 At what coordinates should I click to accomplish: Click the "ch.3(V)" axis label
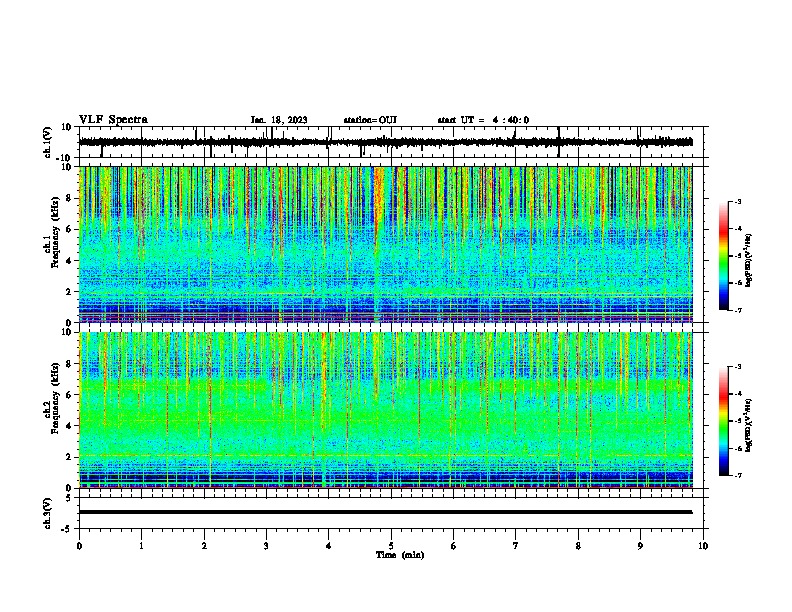[48, 513]
